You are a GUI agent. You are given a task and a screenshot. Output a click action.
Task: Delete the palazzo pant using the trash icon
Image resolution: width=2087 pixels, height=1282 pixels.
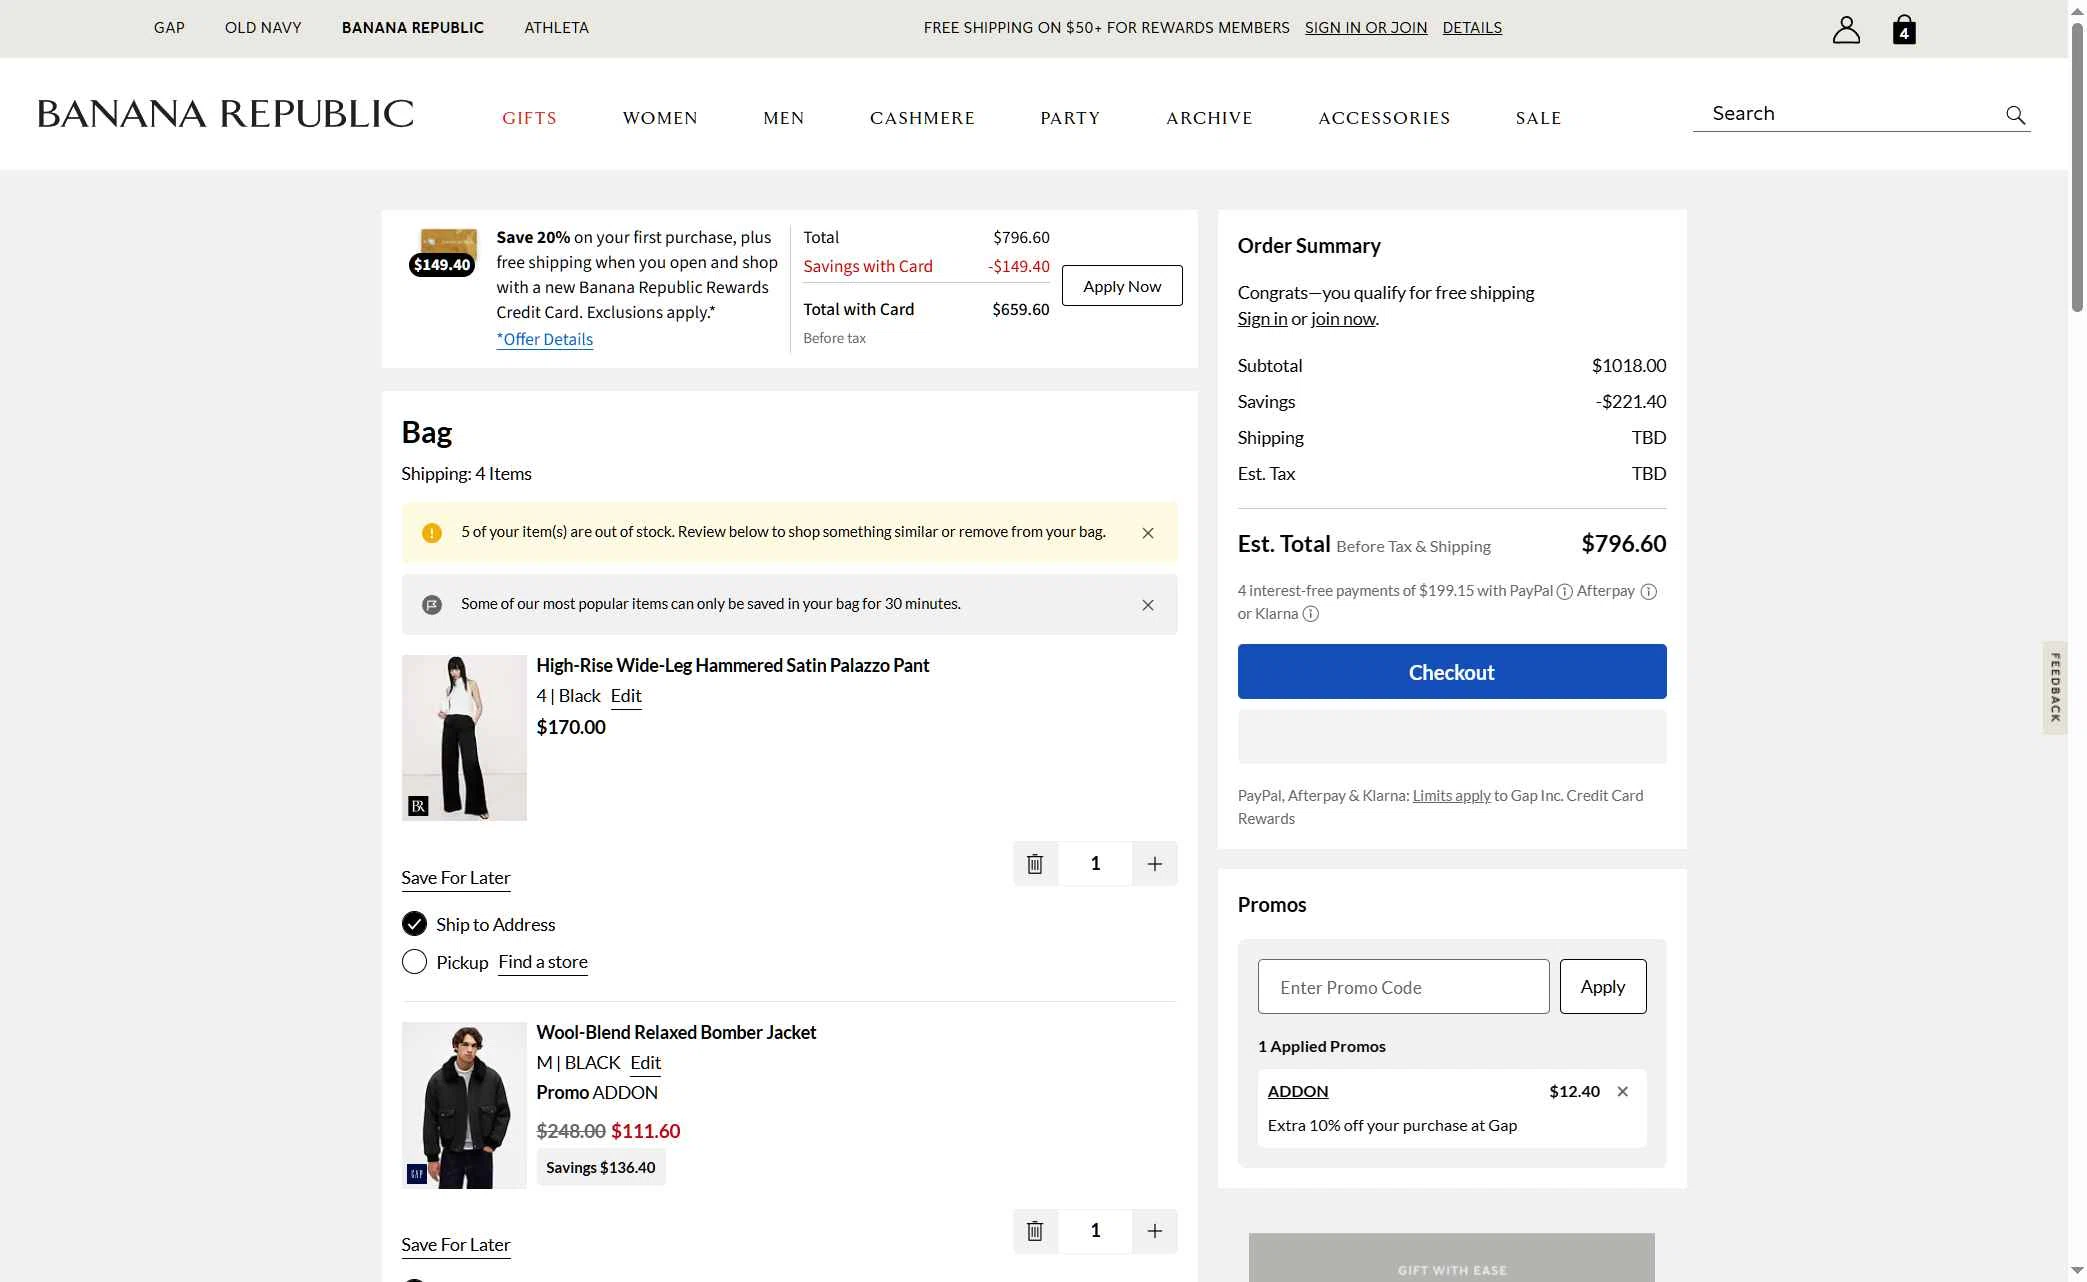[1035, 863]
